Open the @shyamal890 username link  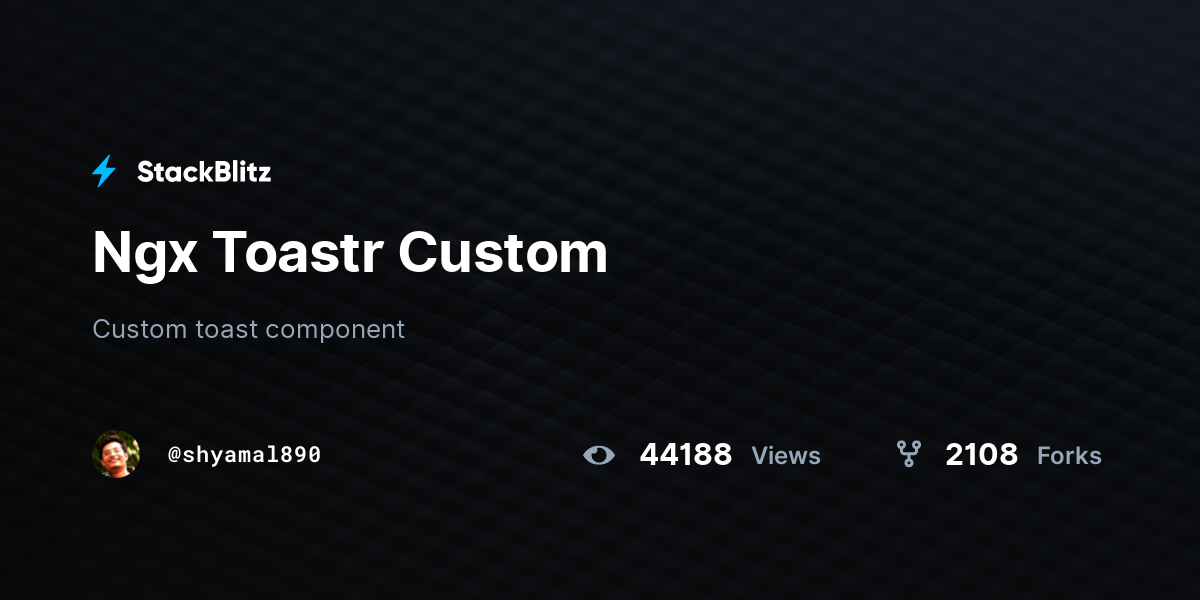click(244, 455)
